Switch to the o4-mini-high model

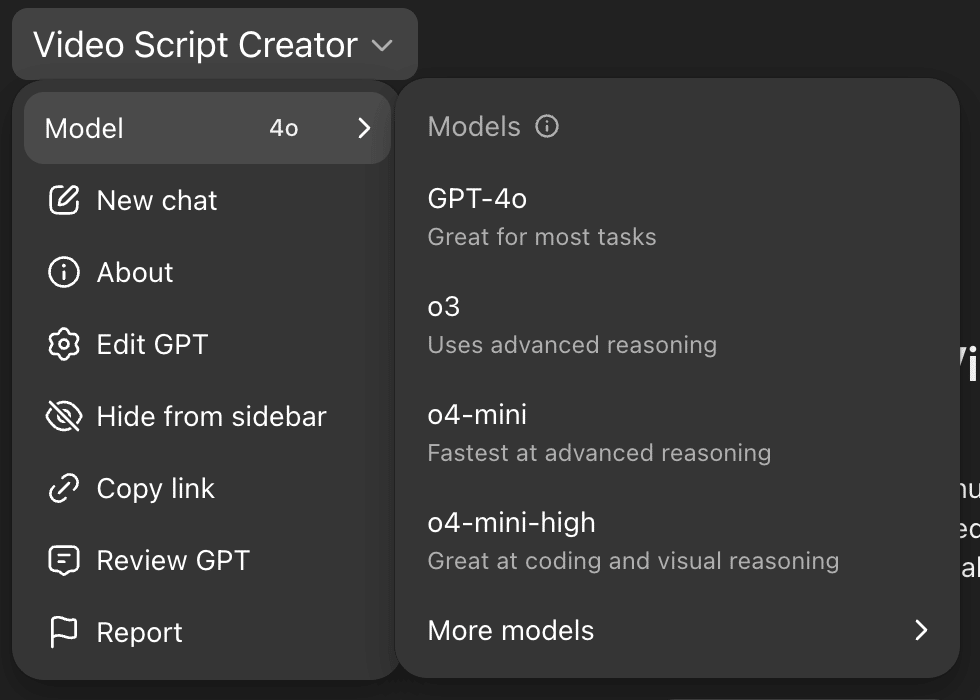678,541
